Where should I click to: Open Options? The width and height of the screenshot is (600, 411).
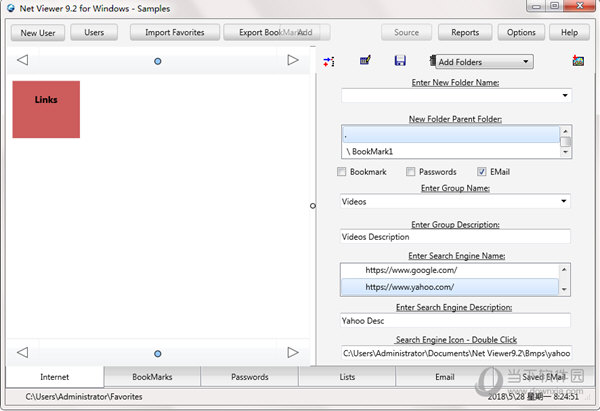click(x=521, y=33)
